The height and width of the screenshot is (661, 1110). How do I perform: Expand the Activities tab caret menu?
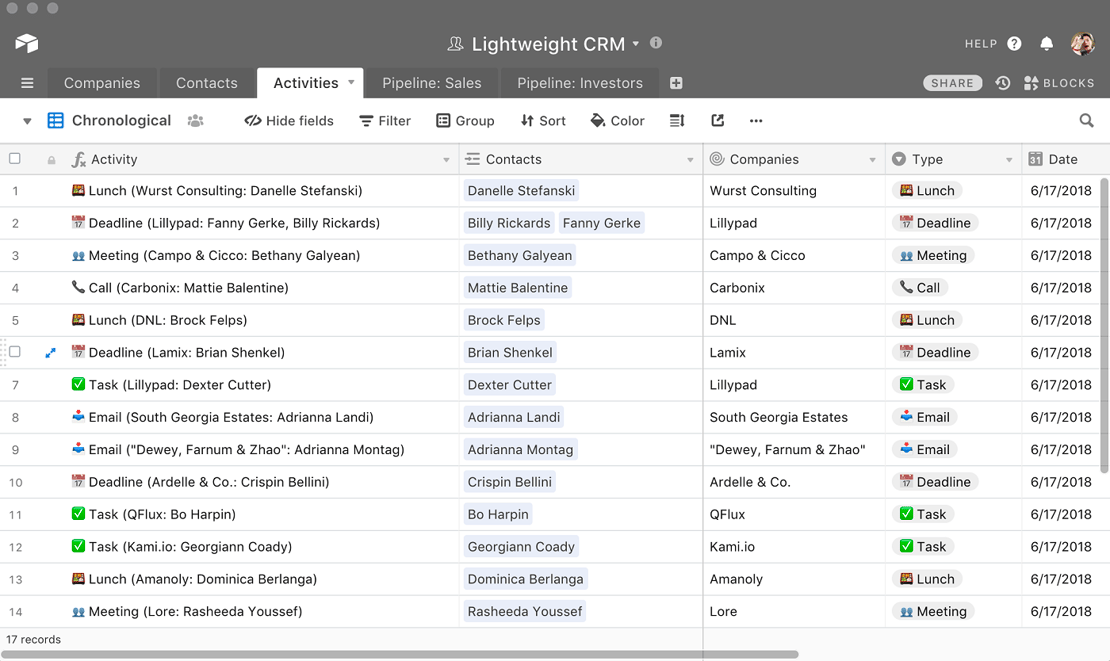pyautogui.click(x=349, y=83)
